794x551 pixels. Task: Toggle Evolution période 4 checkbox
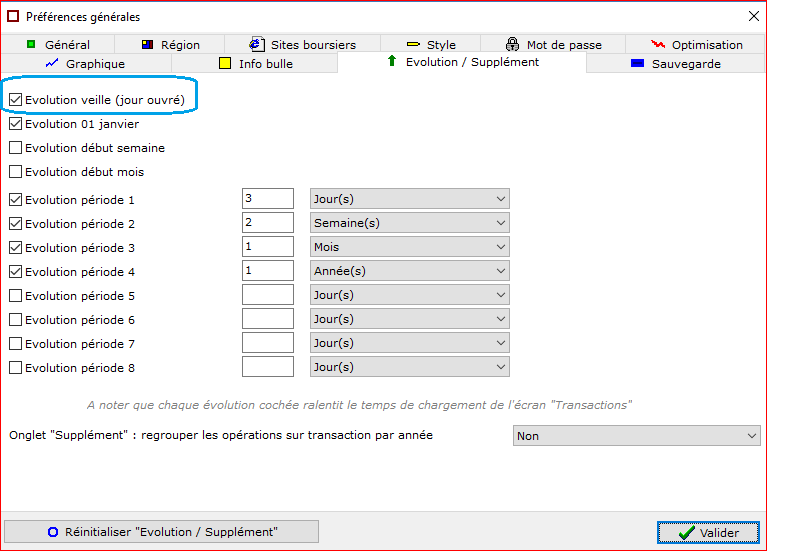(16, 271)
